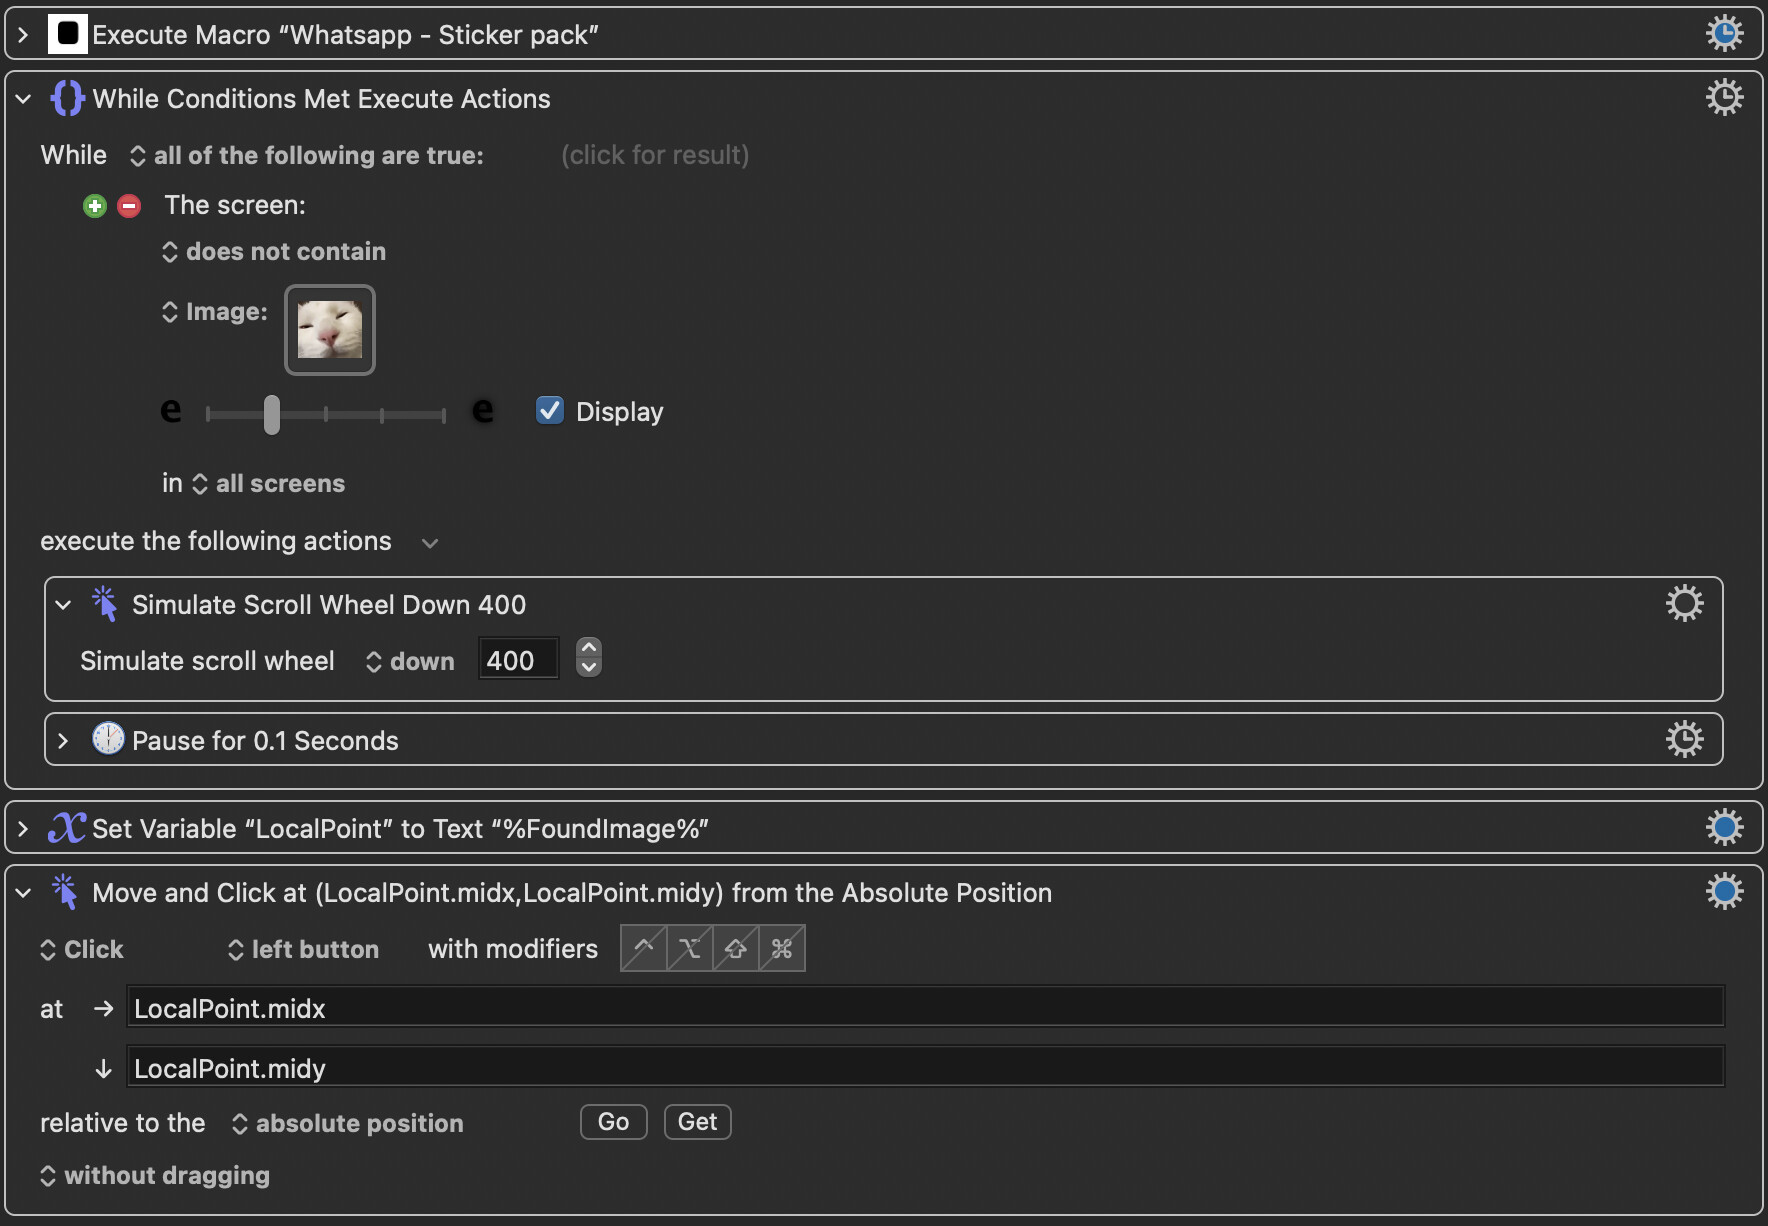This screenshot has height=1226, width=1768.
Task: Toggle the Command modifier key
Action: [782, 949]
